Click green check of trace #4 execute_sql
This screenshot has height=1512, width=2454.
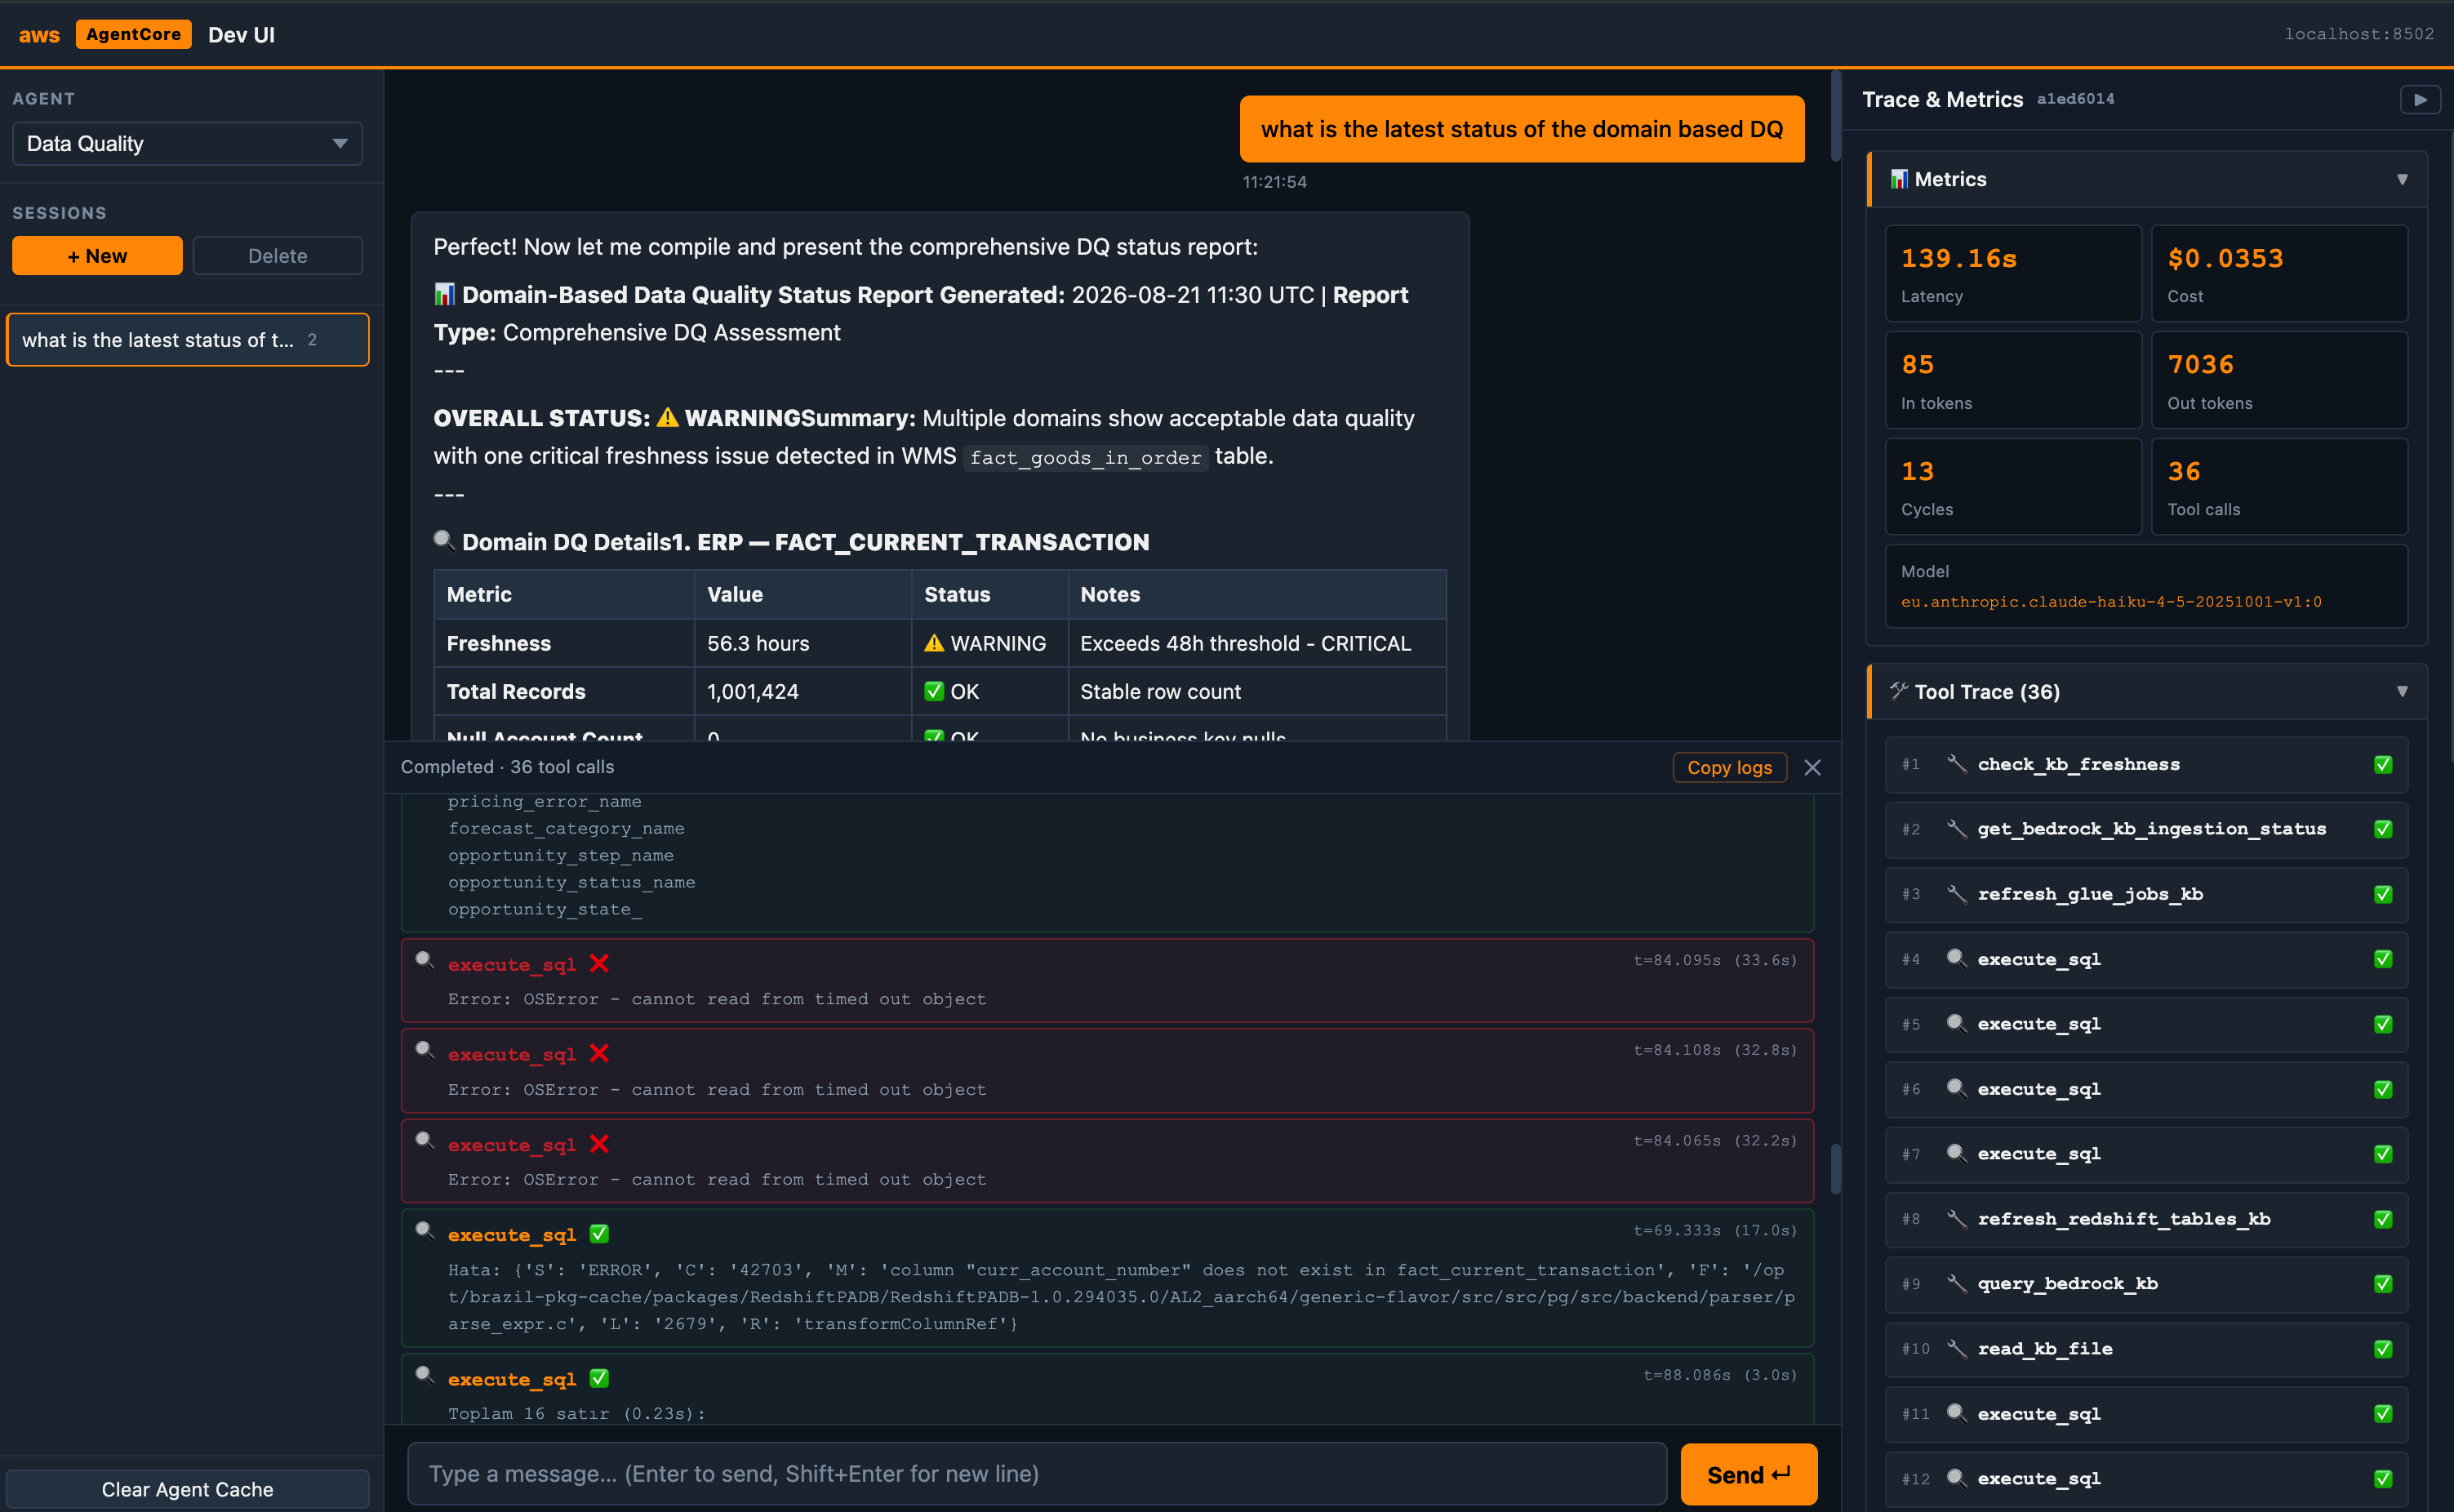[2383, 959]
